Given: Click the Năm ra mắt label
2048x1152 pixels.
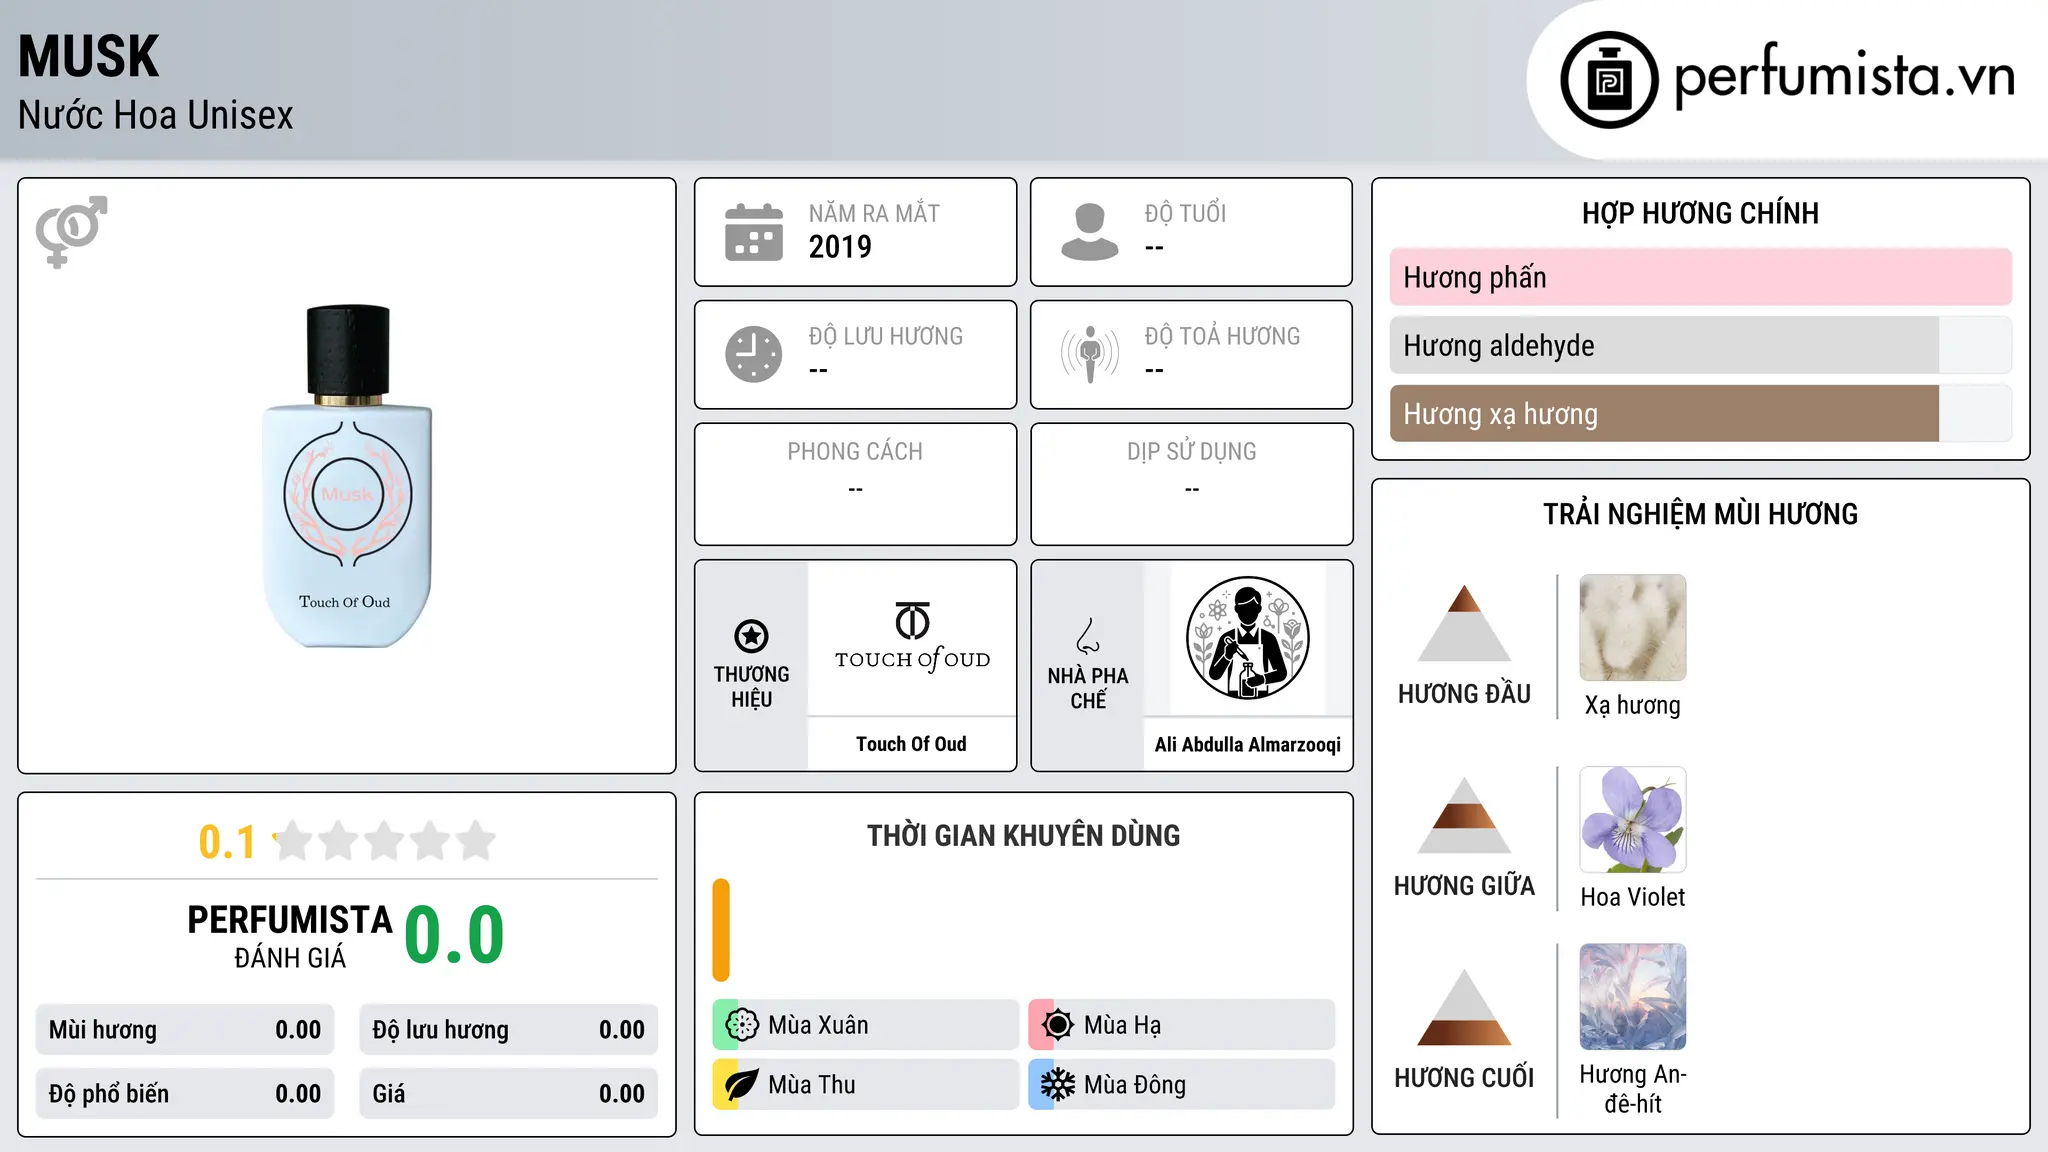Looking at the screenshot, I should point(875,213).
